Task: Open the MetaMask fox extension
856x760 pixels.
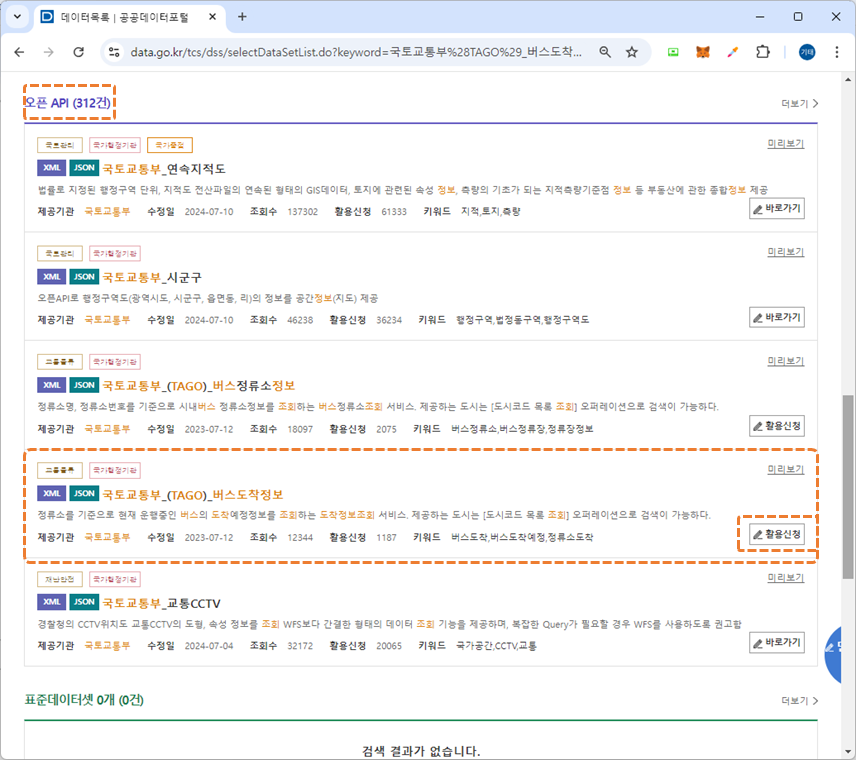Action: point(703,52)
